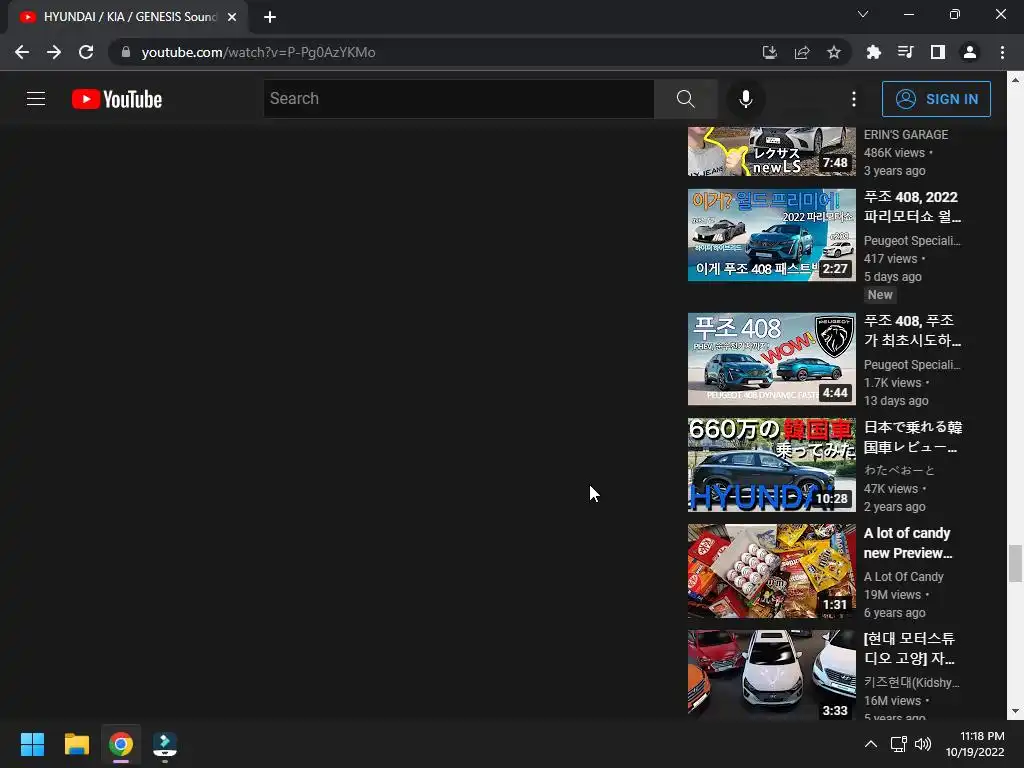Click the 19M views text
The image size is (1024, 768).
[892, 595]
